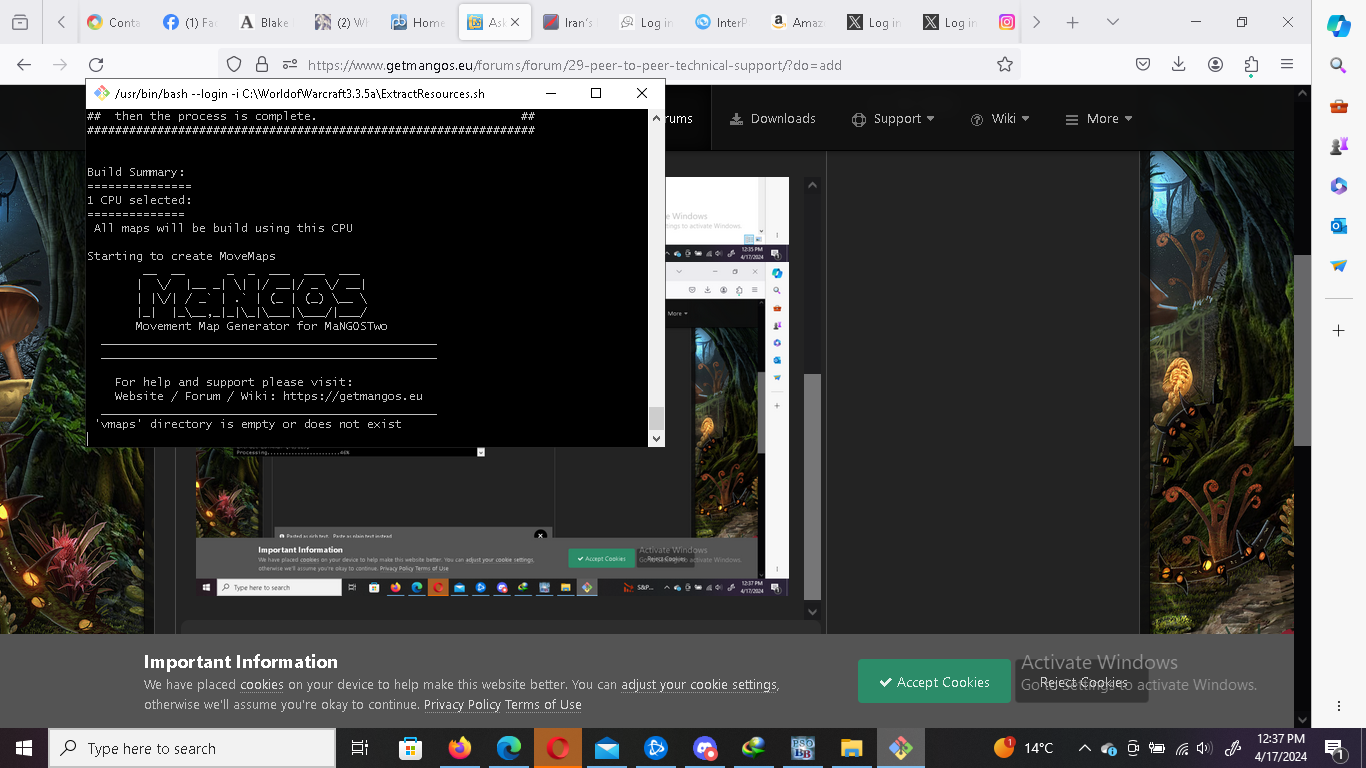Reload the page with the refresh icon

[96, 64]
